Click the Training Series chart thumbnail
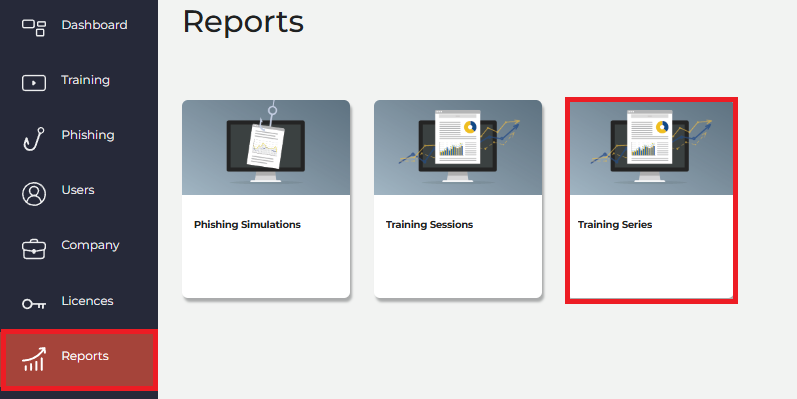 pos(651,148)
